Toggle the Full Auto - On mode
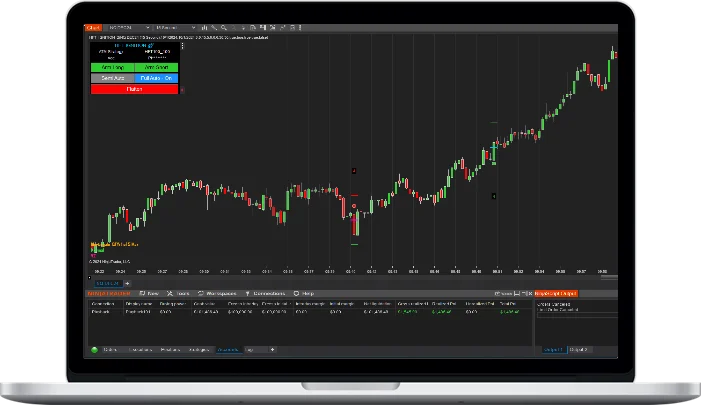701x405 pixels. click(155, 78)
